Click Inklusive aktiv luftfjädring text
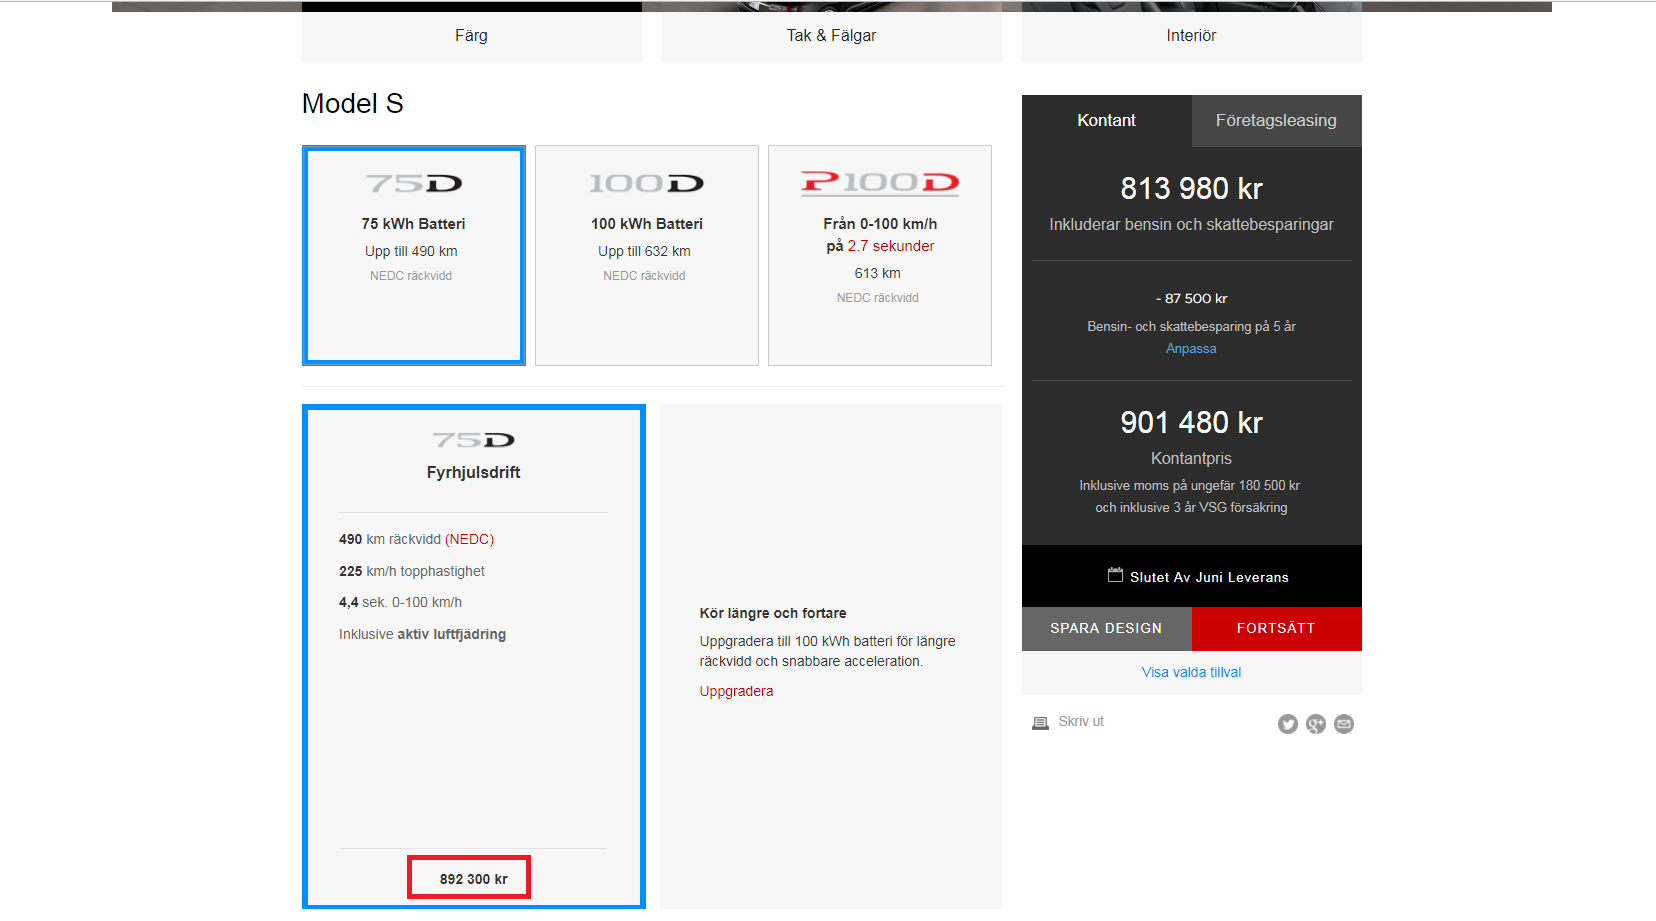The image size is (1656, 921). (x=422, y=634)
